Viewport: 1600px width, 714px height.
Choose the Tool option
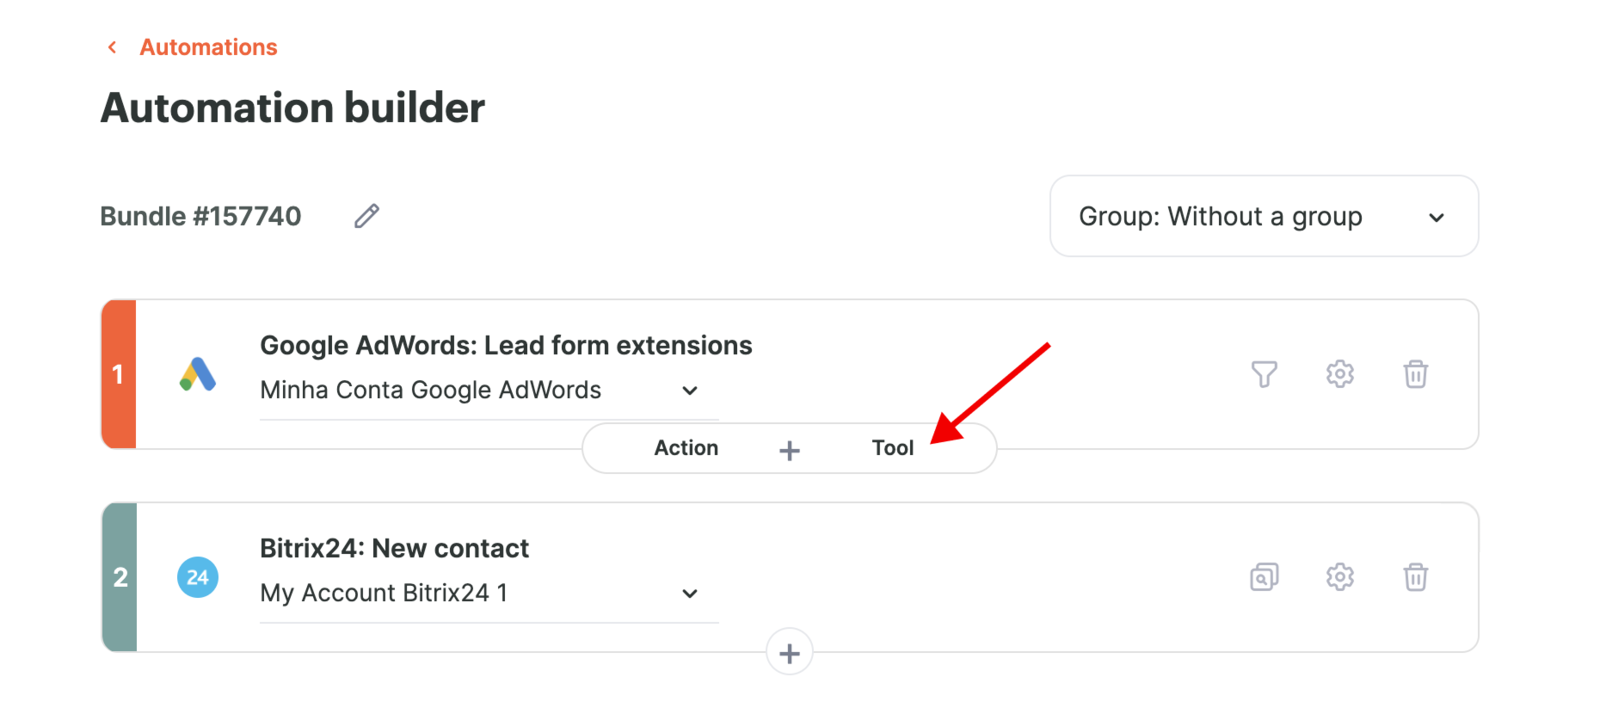tap(893, 448)
